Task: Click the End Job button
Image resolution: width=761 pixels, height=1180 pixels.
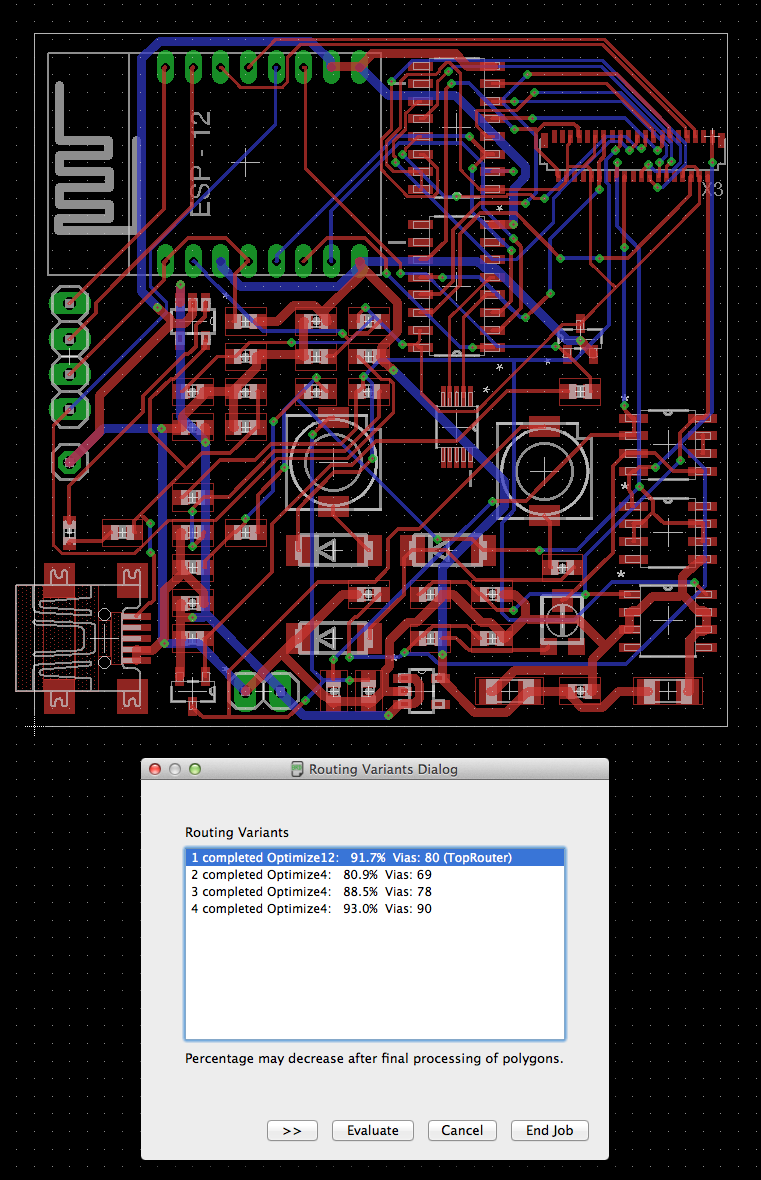Action: [549, 1130]
